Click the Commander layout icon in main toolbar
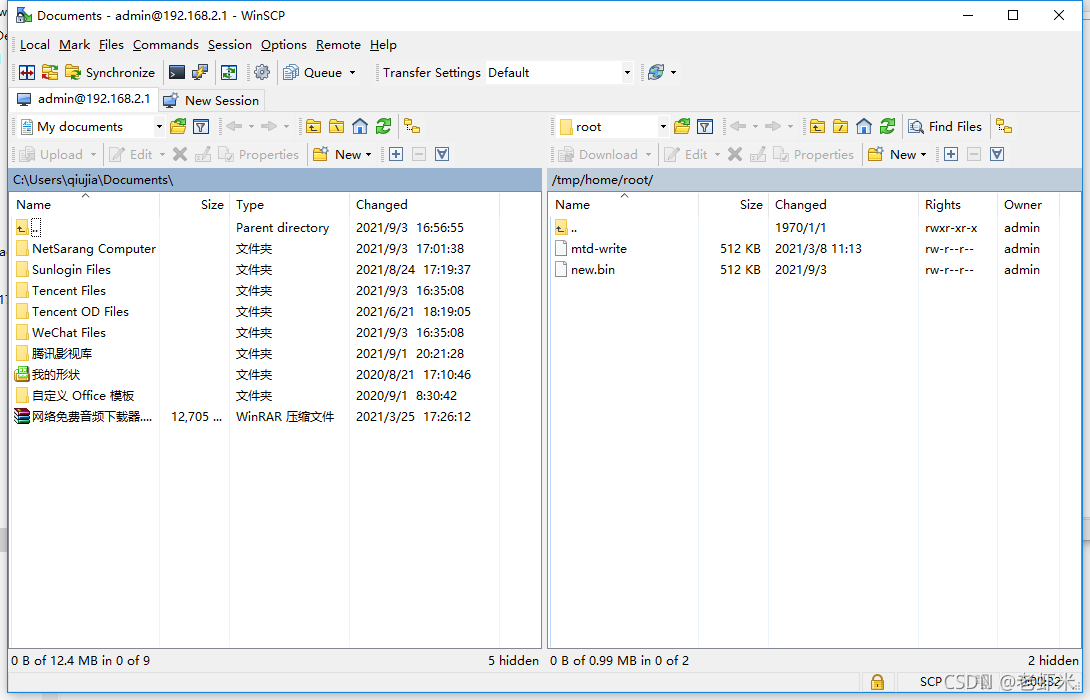Screen dimensions: 1090x700 click(x=26, y=72)
